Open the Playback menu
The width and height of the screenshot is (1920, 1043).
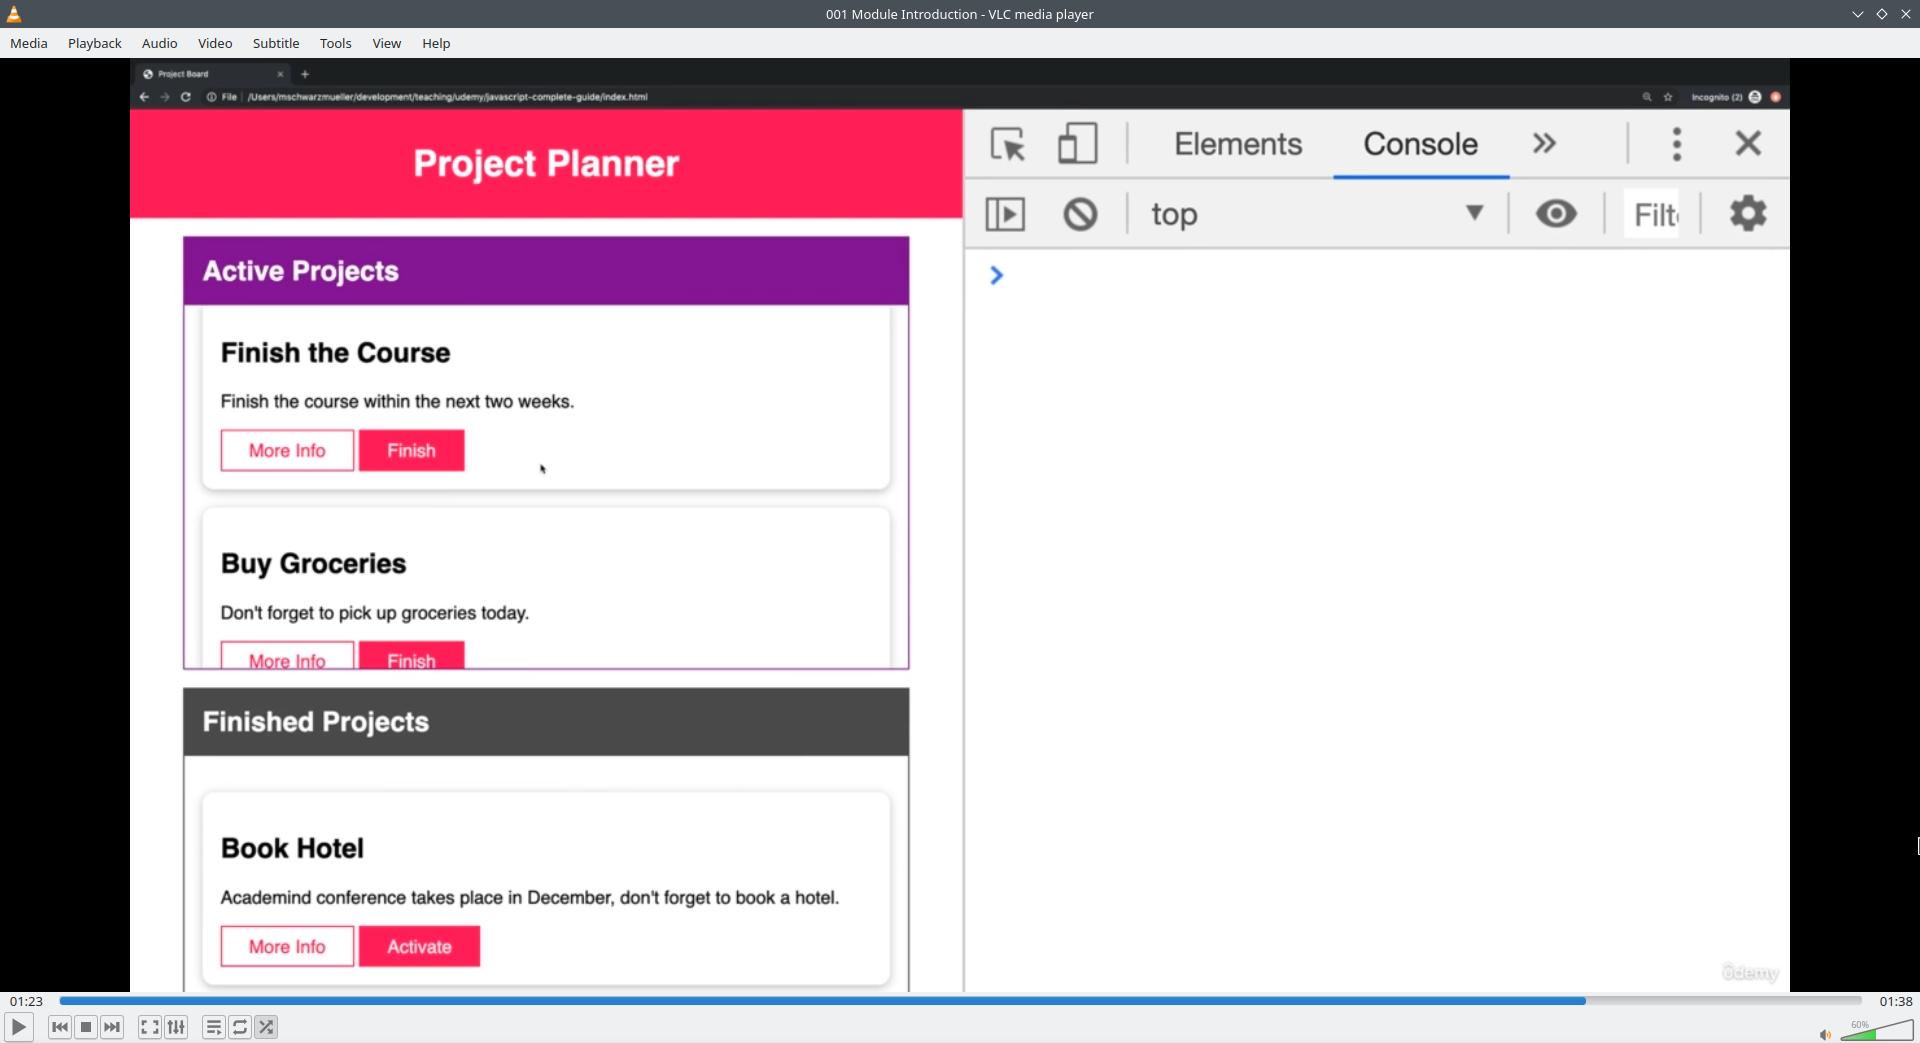[x=95, y=43]
